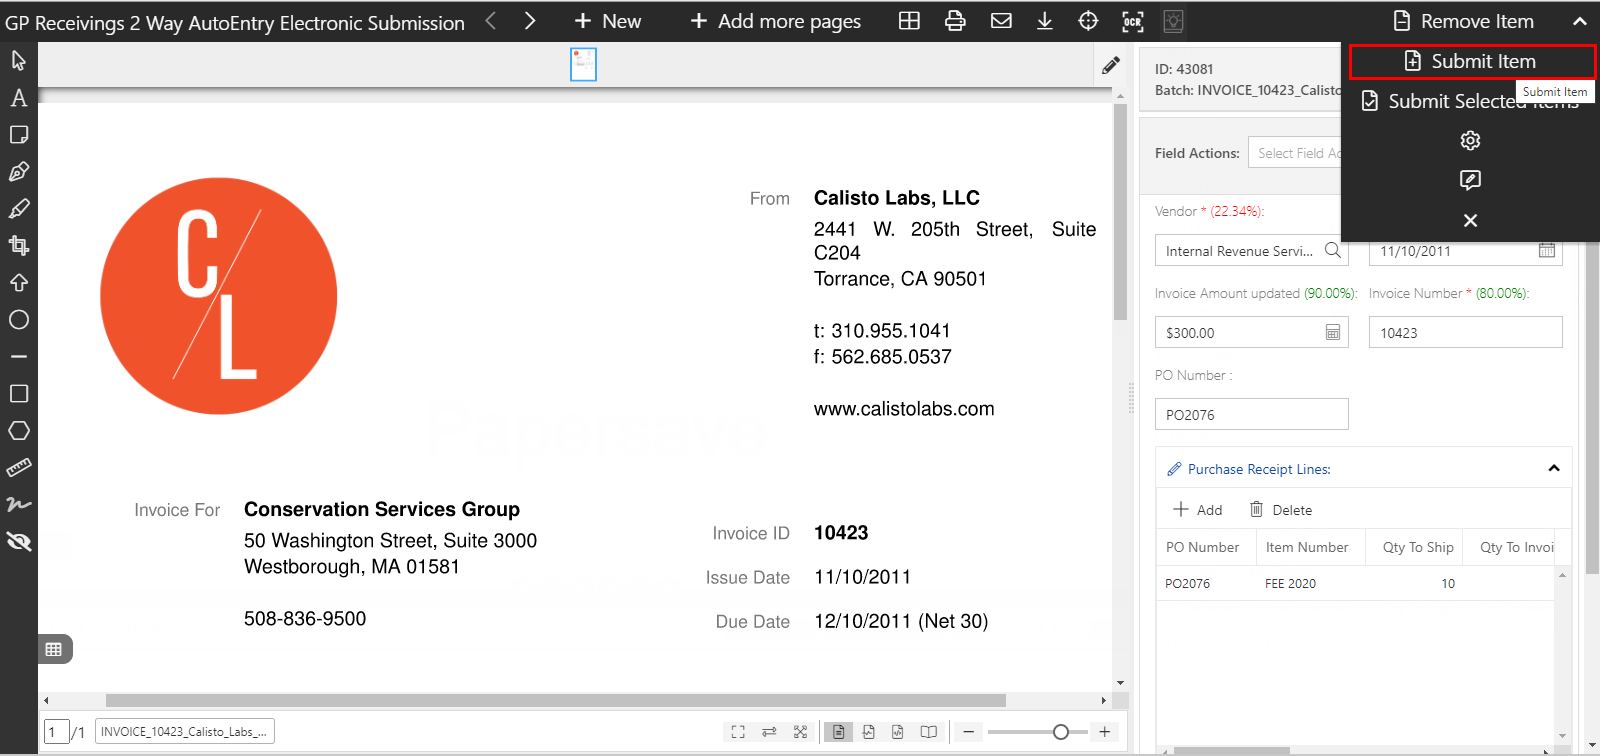Click Delete in Purchase Receipt Lines
This screenshot has width=1600, height=756.
point(1281,510)
